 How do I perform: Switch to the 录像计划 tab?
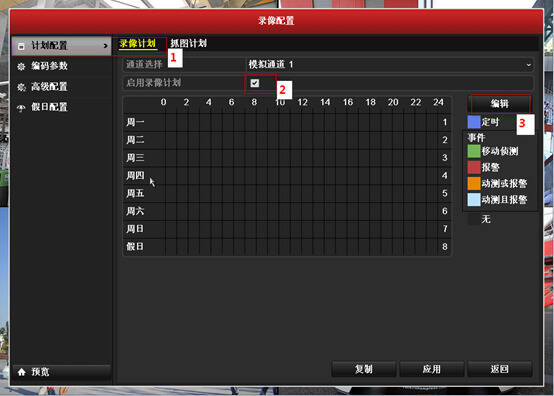[x=137, y=43]
